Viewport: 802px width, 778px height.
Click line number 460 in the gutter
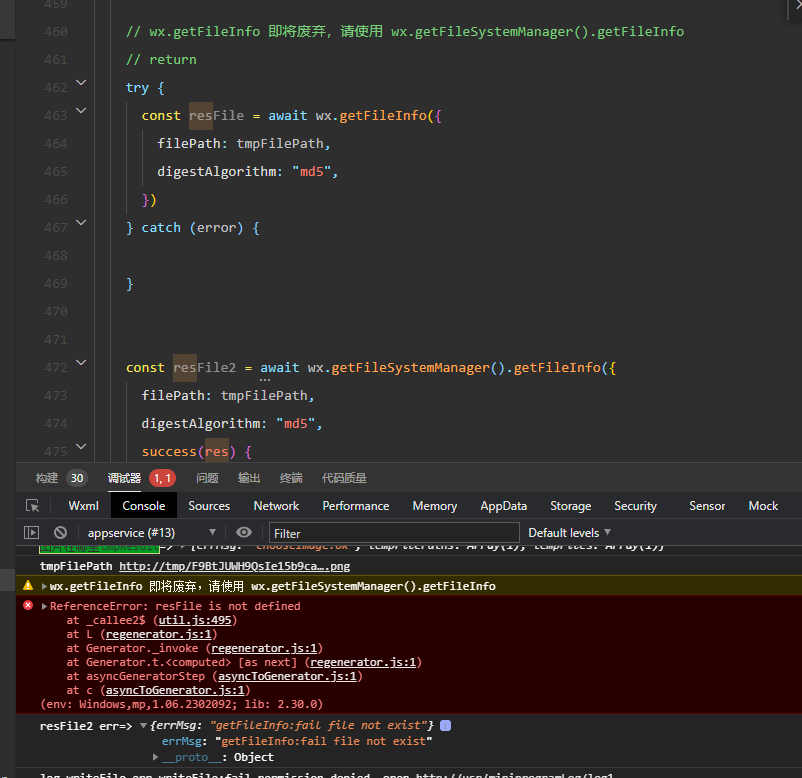[x=56, y=32]
